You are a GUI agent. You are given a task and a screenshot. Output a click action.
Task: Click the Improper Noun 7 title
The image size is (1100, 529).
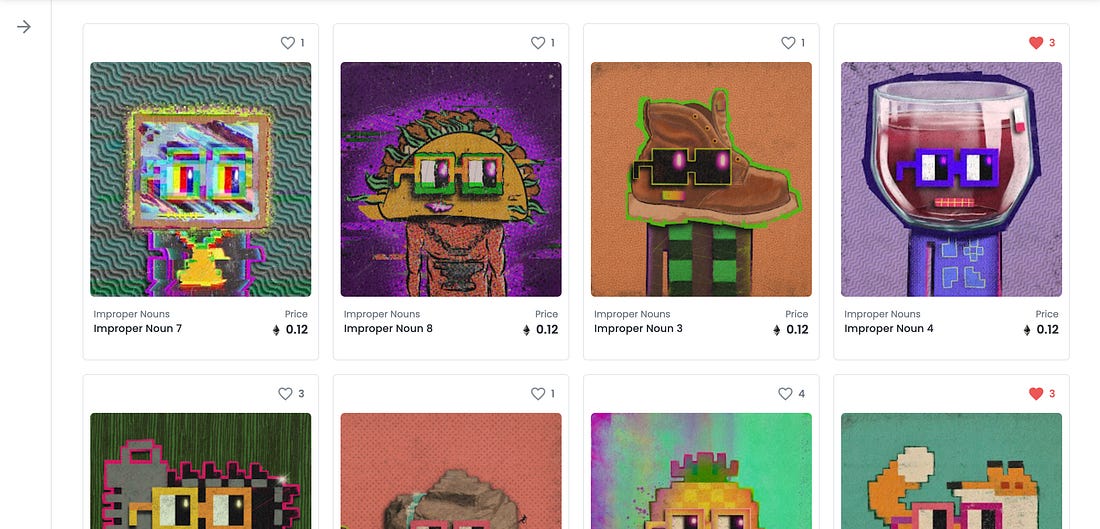pos(138,328)
